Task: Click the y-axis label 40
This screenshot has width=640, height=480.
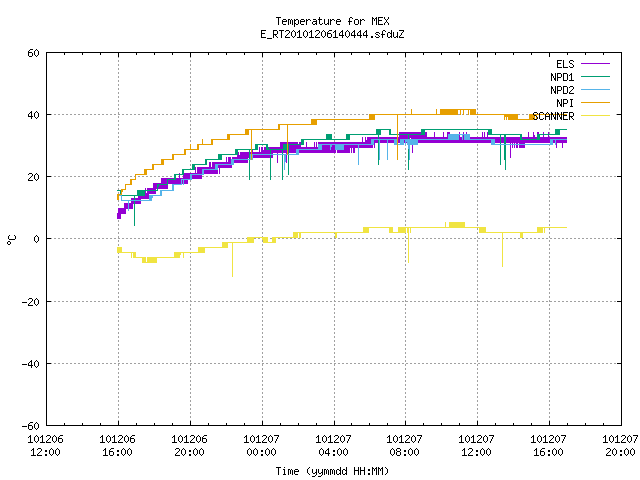Action: coord(33,115)
